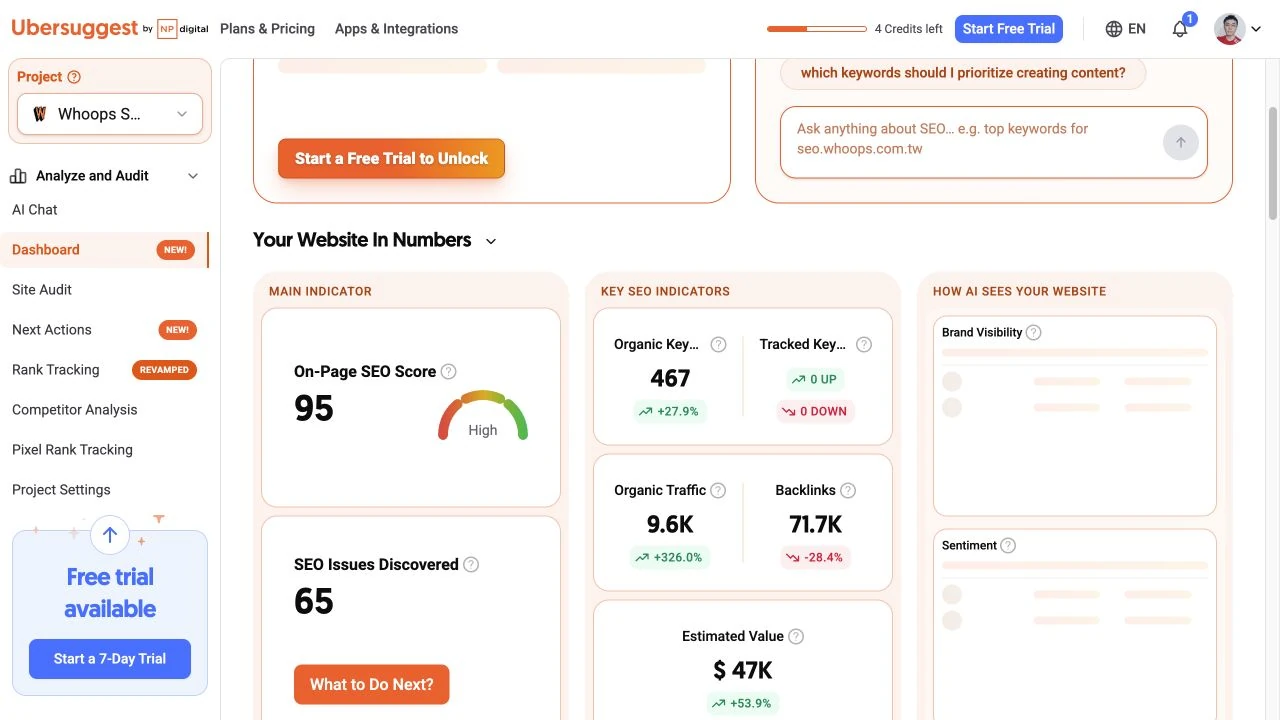1280x720 pixels.
Task: Click the Project help question icon
Action: (73, 77)
